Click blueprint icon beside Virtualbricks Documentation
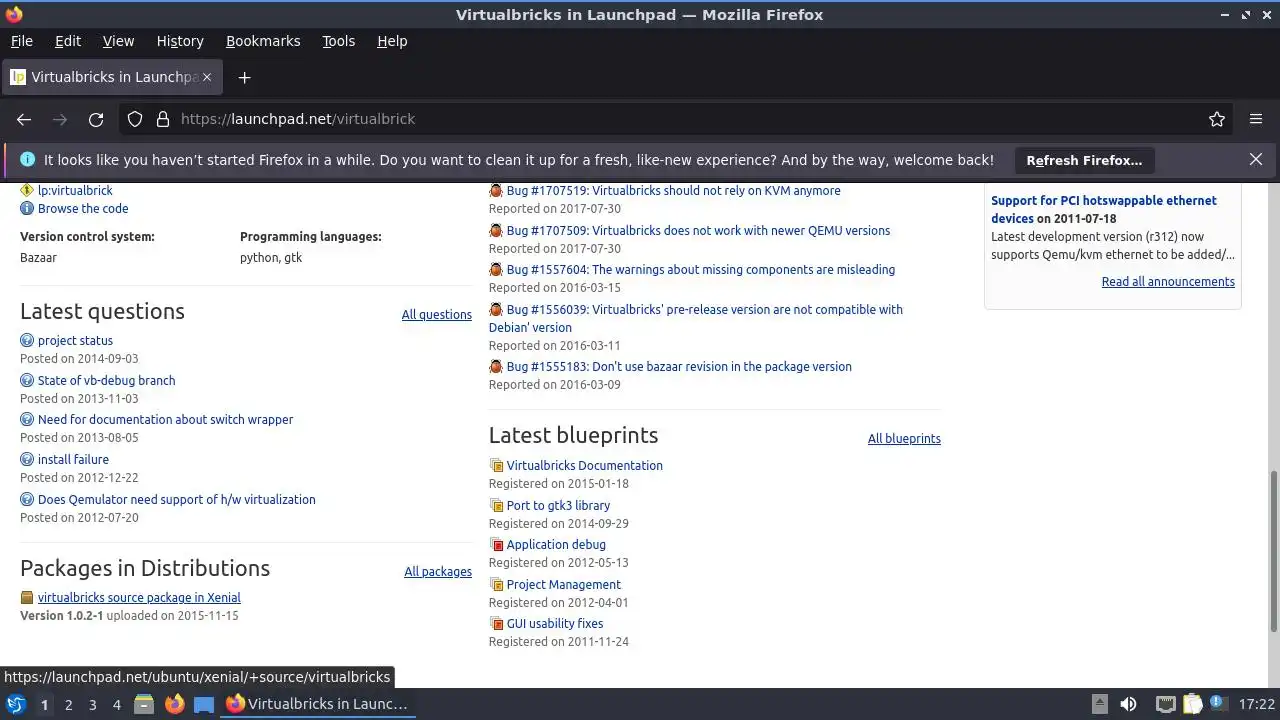Viewport: 1280px width, 720px height. pyautogui.click(x=496, y=466)
